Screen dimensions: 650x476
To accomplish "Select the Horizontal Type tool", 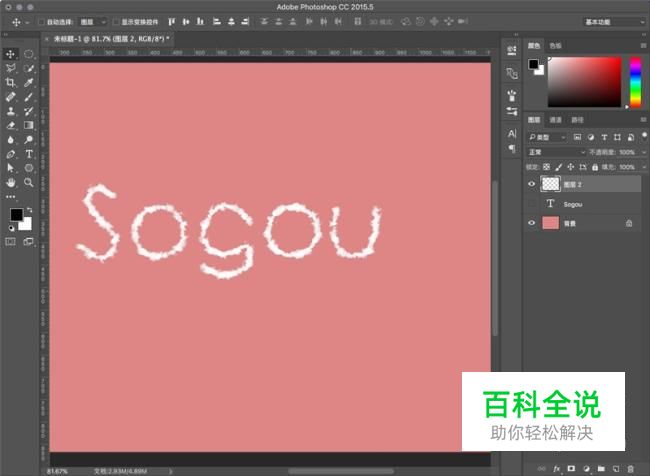I will pyautogui.click(x=29, y=154).
